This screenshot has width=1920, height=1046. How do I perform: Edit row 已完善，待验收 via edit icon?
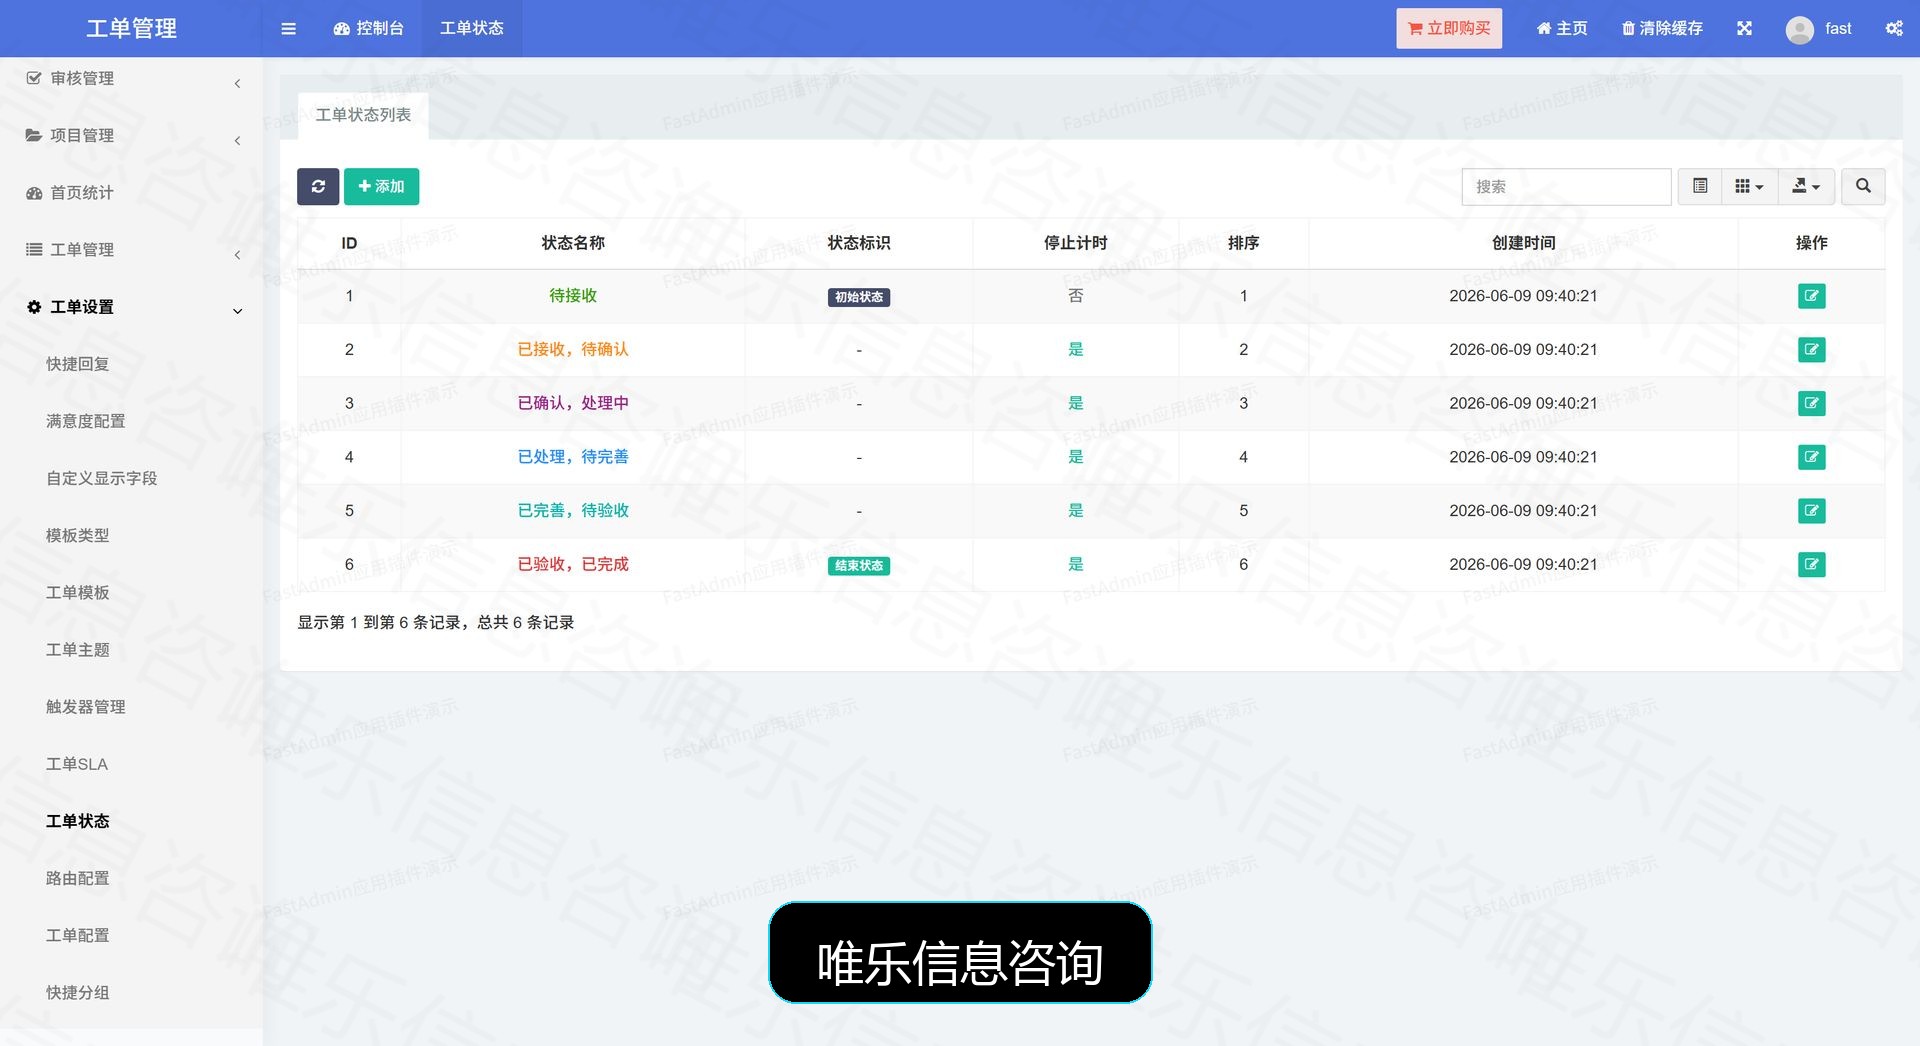coord(1811,511)
